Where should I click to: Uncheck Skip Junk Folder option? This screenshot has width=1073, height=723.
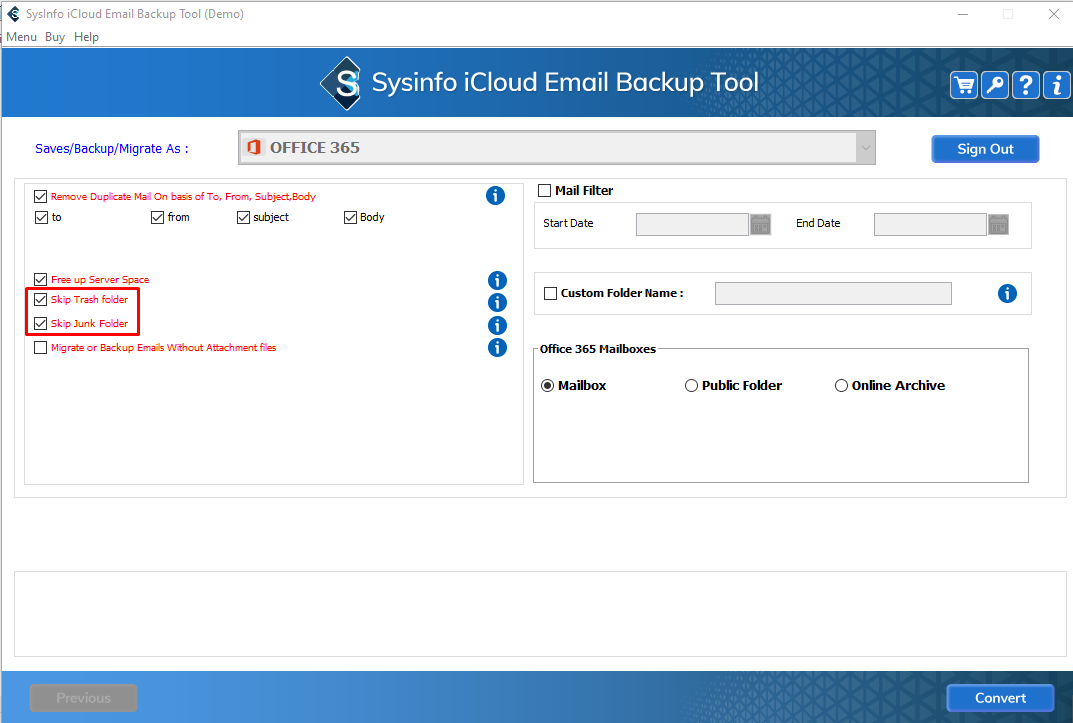pyautogui.click(x=41, y=324)
